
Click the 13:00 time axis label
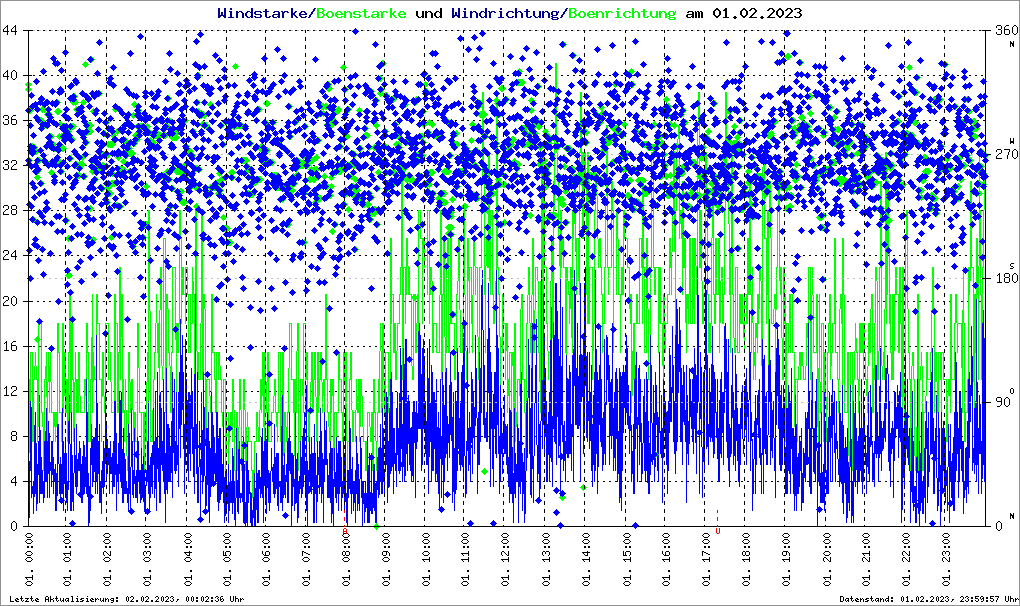point(546,559)
